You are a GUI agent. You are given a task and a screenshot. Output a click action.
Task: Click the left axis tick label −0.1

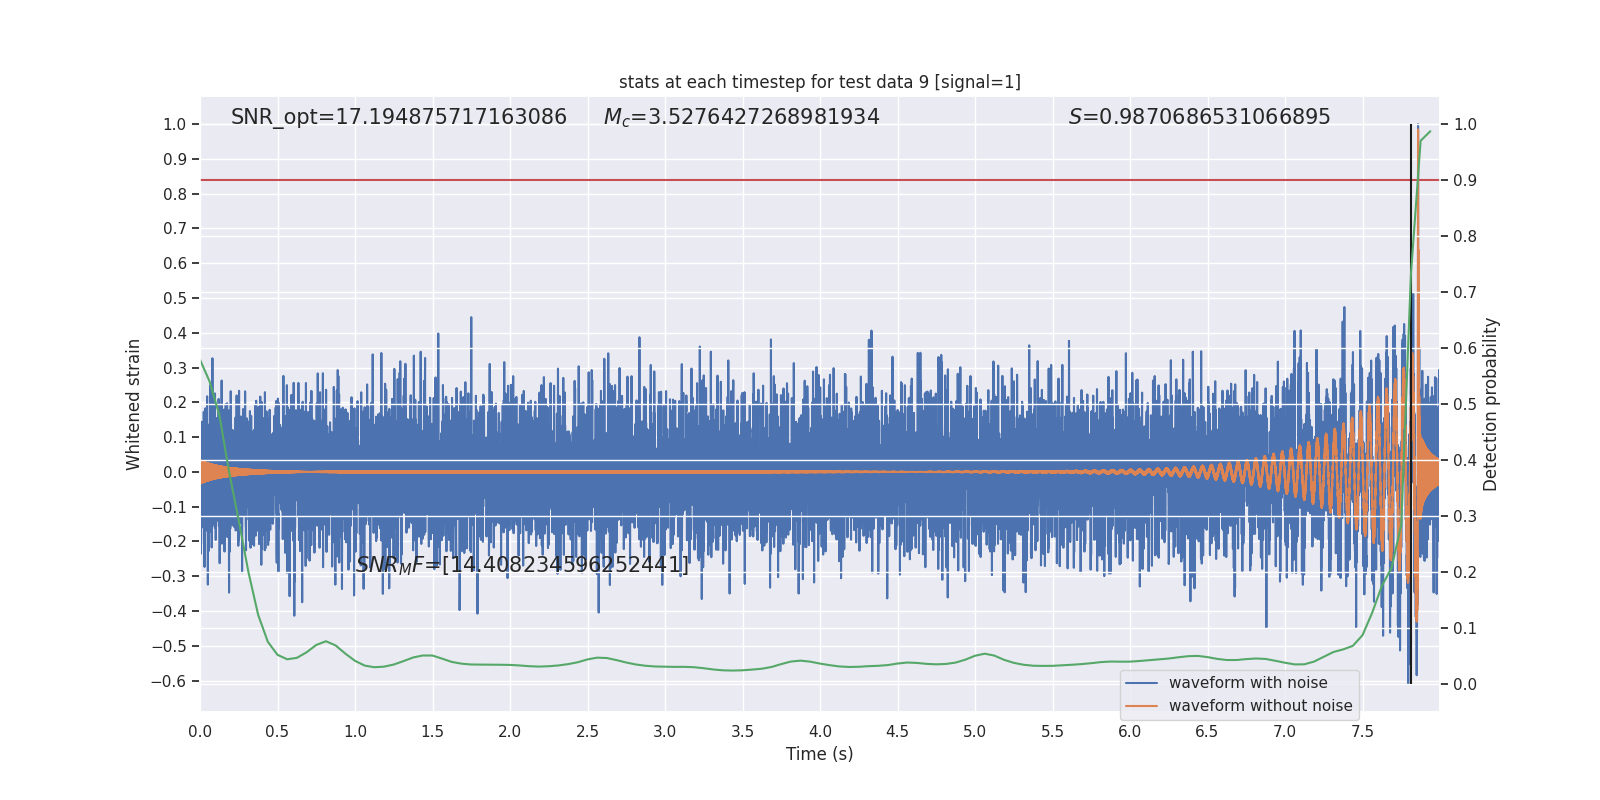pyautogui.click(x=169, y=507)
